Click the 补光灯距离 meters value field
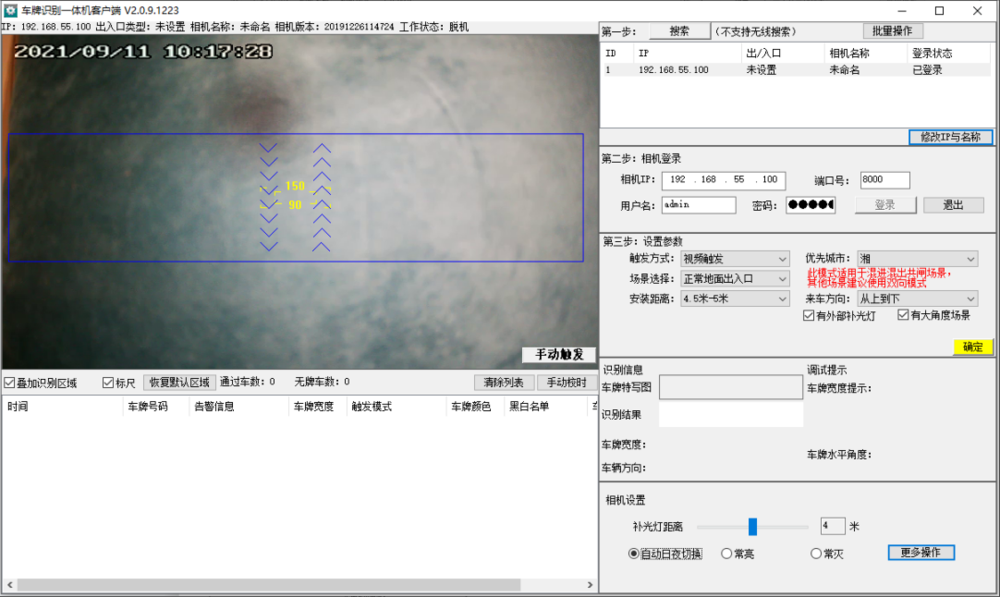Image resolution: width=1000 pixels, height=597 pixels. [x=832, y=526]
